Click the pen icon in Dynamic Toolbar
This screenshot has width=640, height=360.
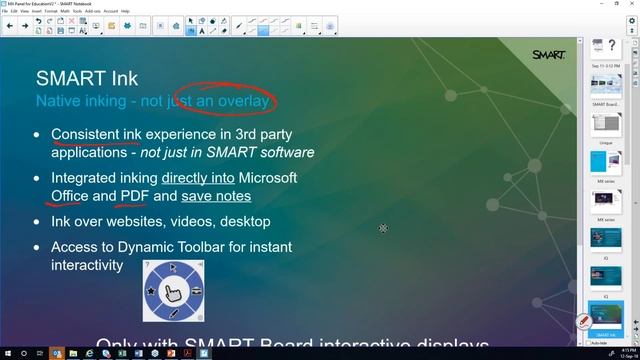[x=173, y=313]
